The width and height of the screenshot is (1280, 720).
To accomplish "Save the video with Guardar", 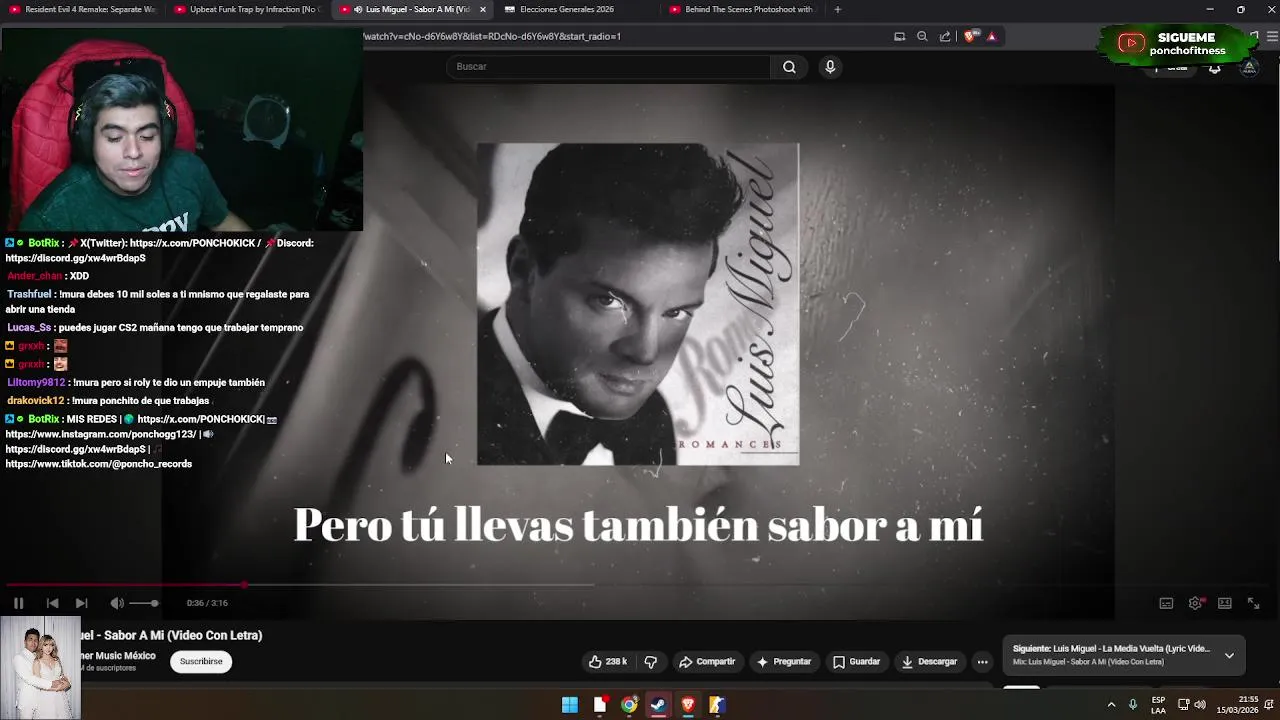I will pyautogui.click(x=857, y=662).
